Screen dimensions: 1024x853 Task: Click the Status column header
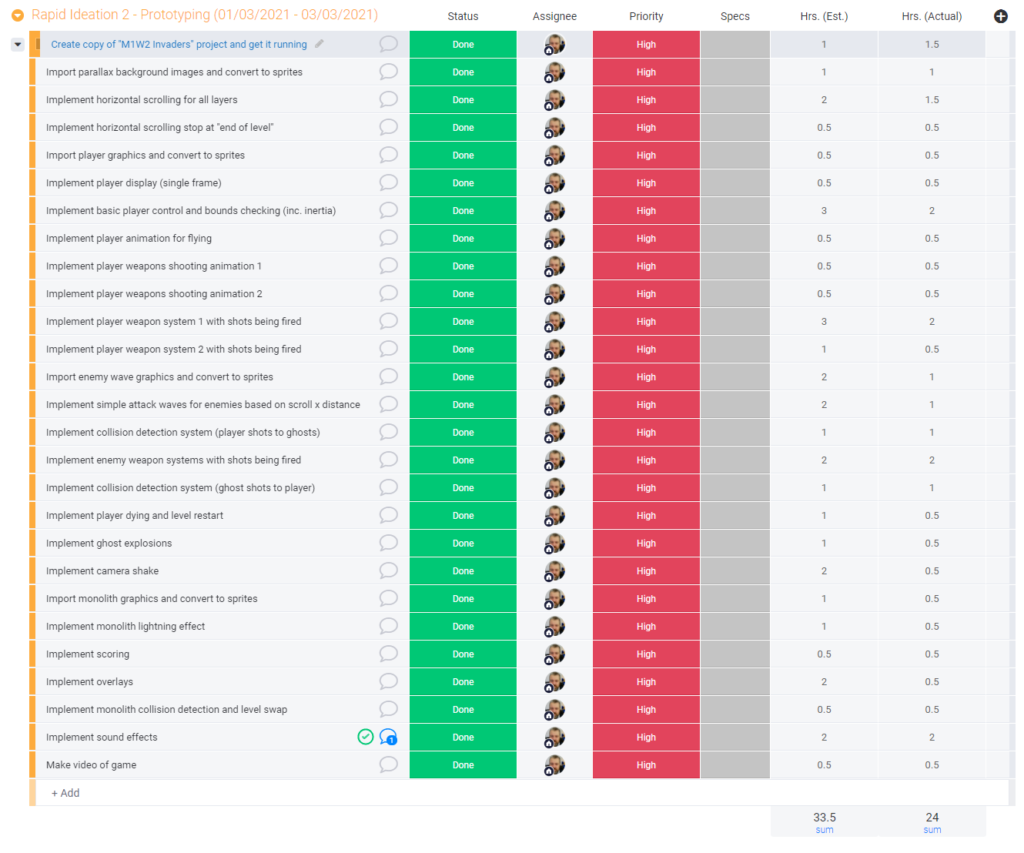click(x=463, y=16)
